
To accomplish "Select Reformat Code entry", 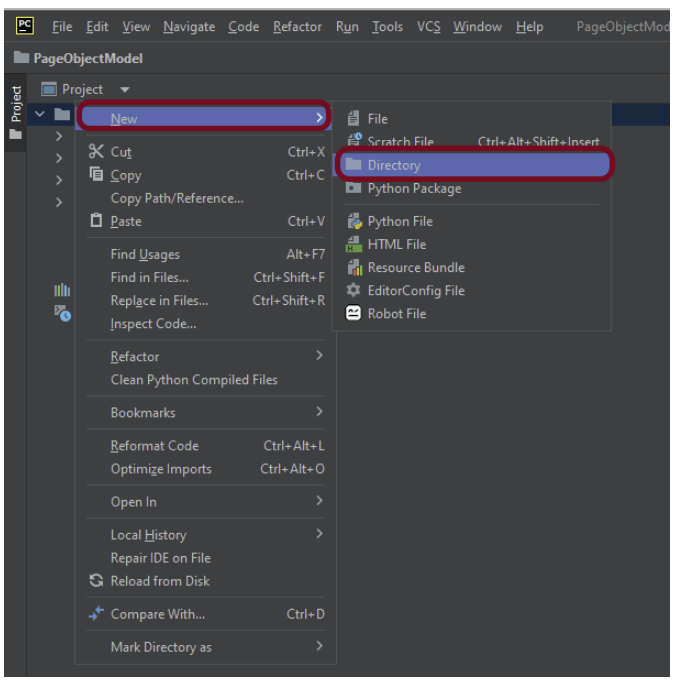I will (x=206, y=445).
